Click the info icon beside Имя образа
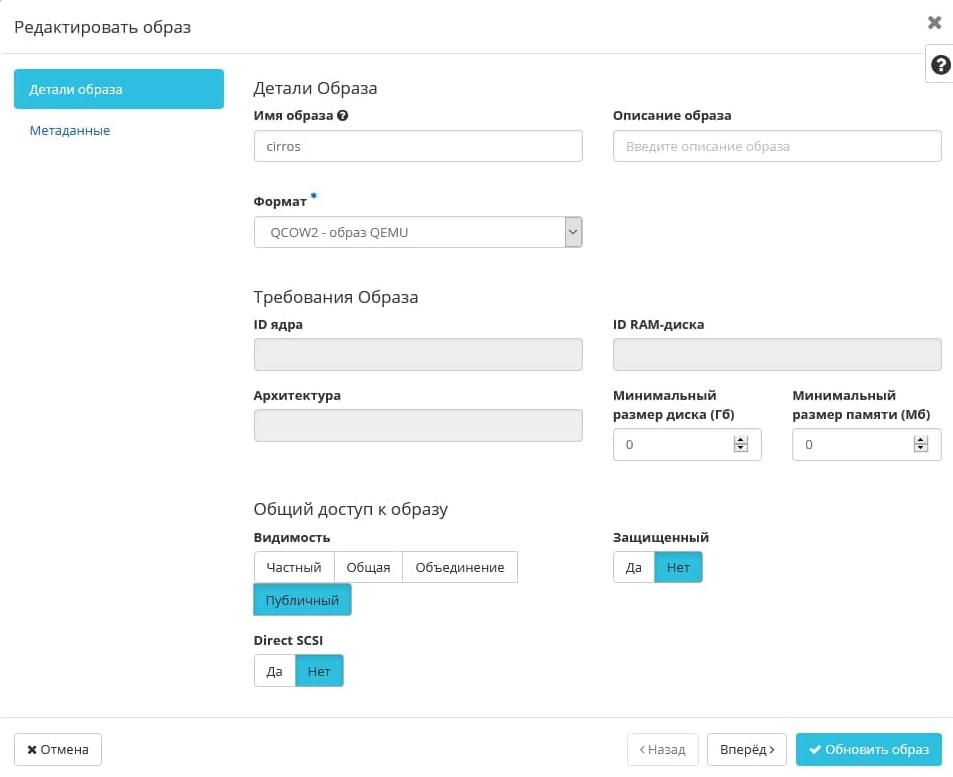The width and height of the screenshot is (953, 777). (343, 116)
